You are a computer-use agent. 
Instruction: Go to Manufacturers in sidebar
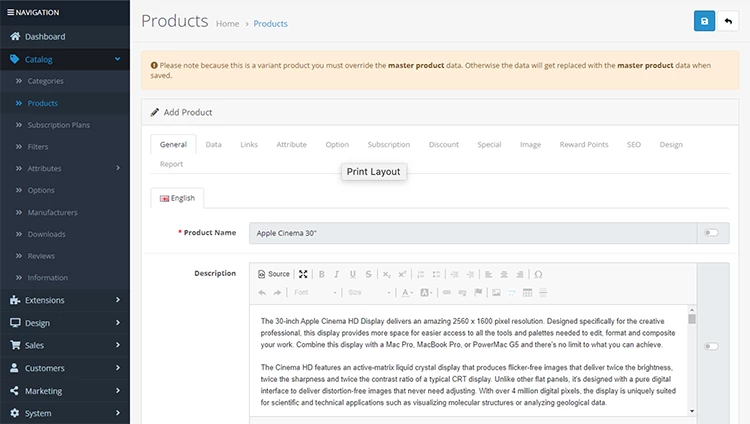(x=52, y=212)
